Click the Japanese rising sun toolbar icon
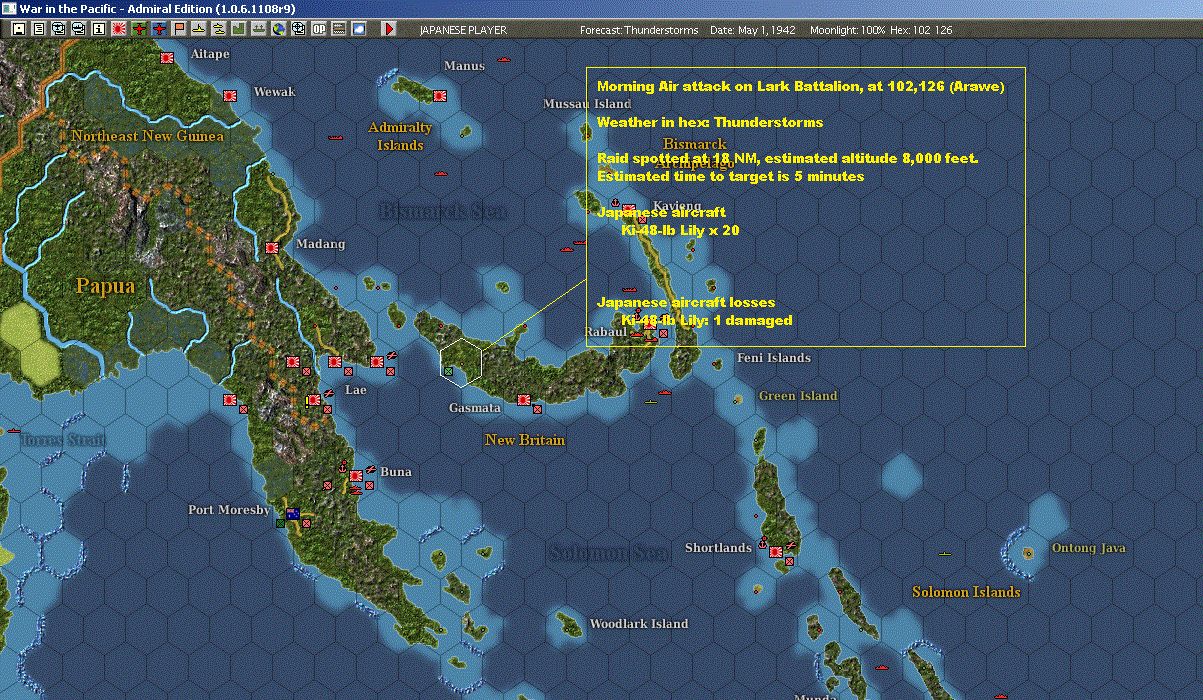This screenshot has width=1203, height=700. [x=118, y=29]
